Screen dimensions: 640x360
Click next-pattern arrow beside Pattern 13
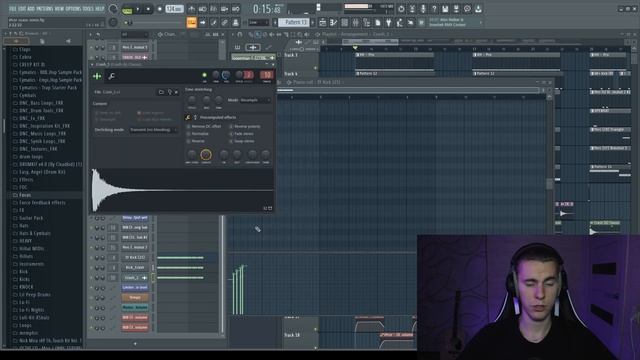[x=313, y=22]
